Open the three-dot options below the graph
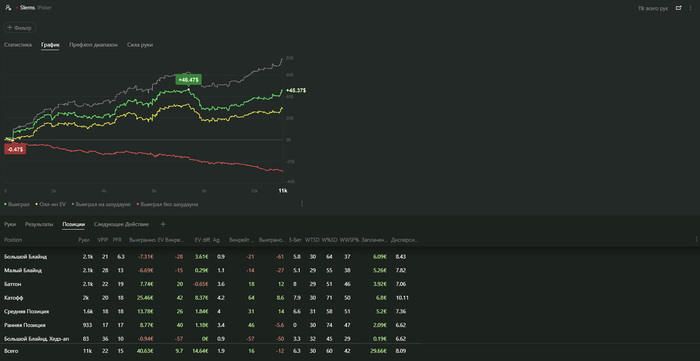Screen dimensions: 700x361 coord(302,203)
